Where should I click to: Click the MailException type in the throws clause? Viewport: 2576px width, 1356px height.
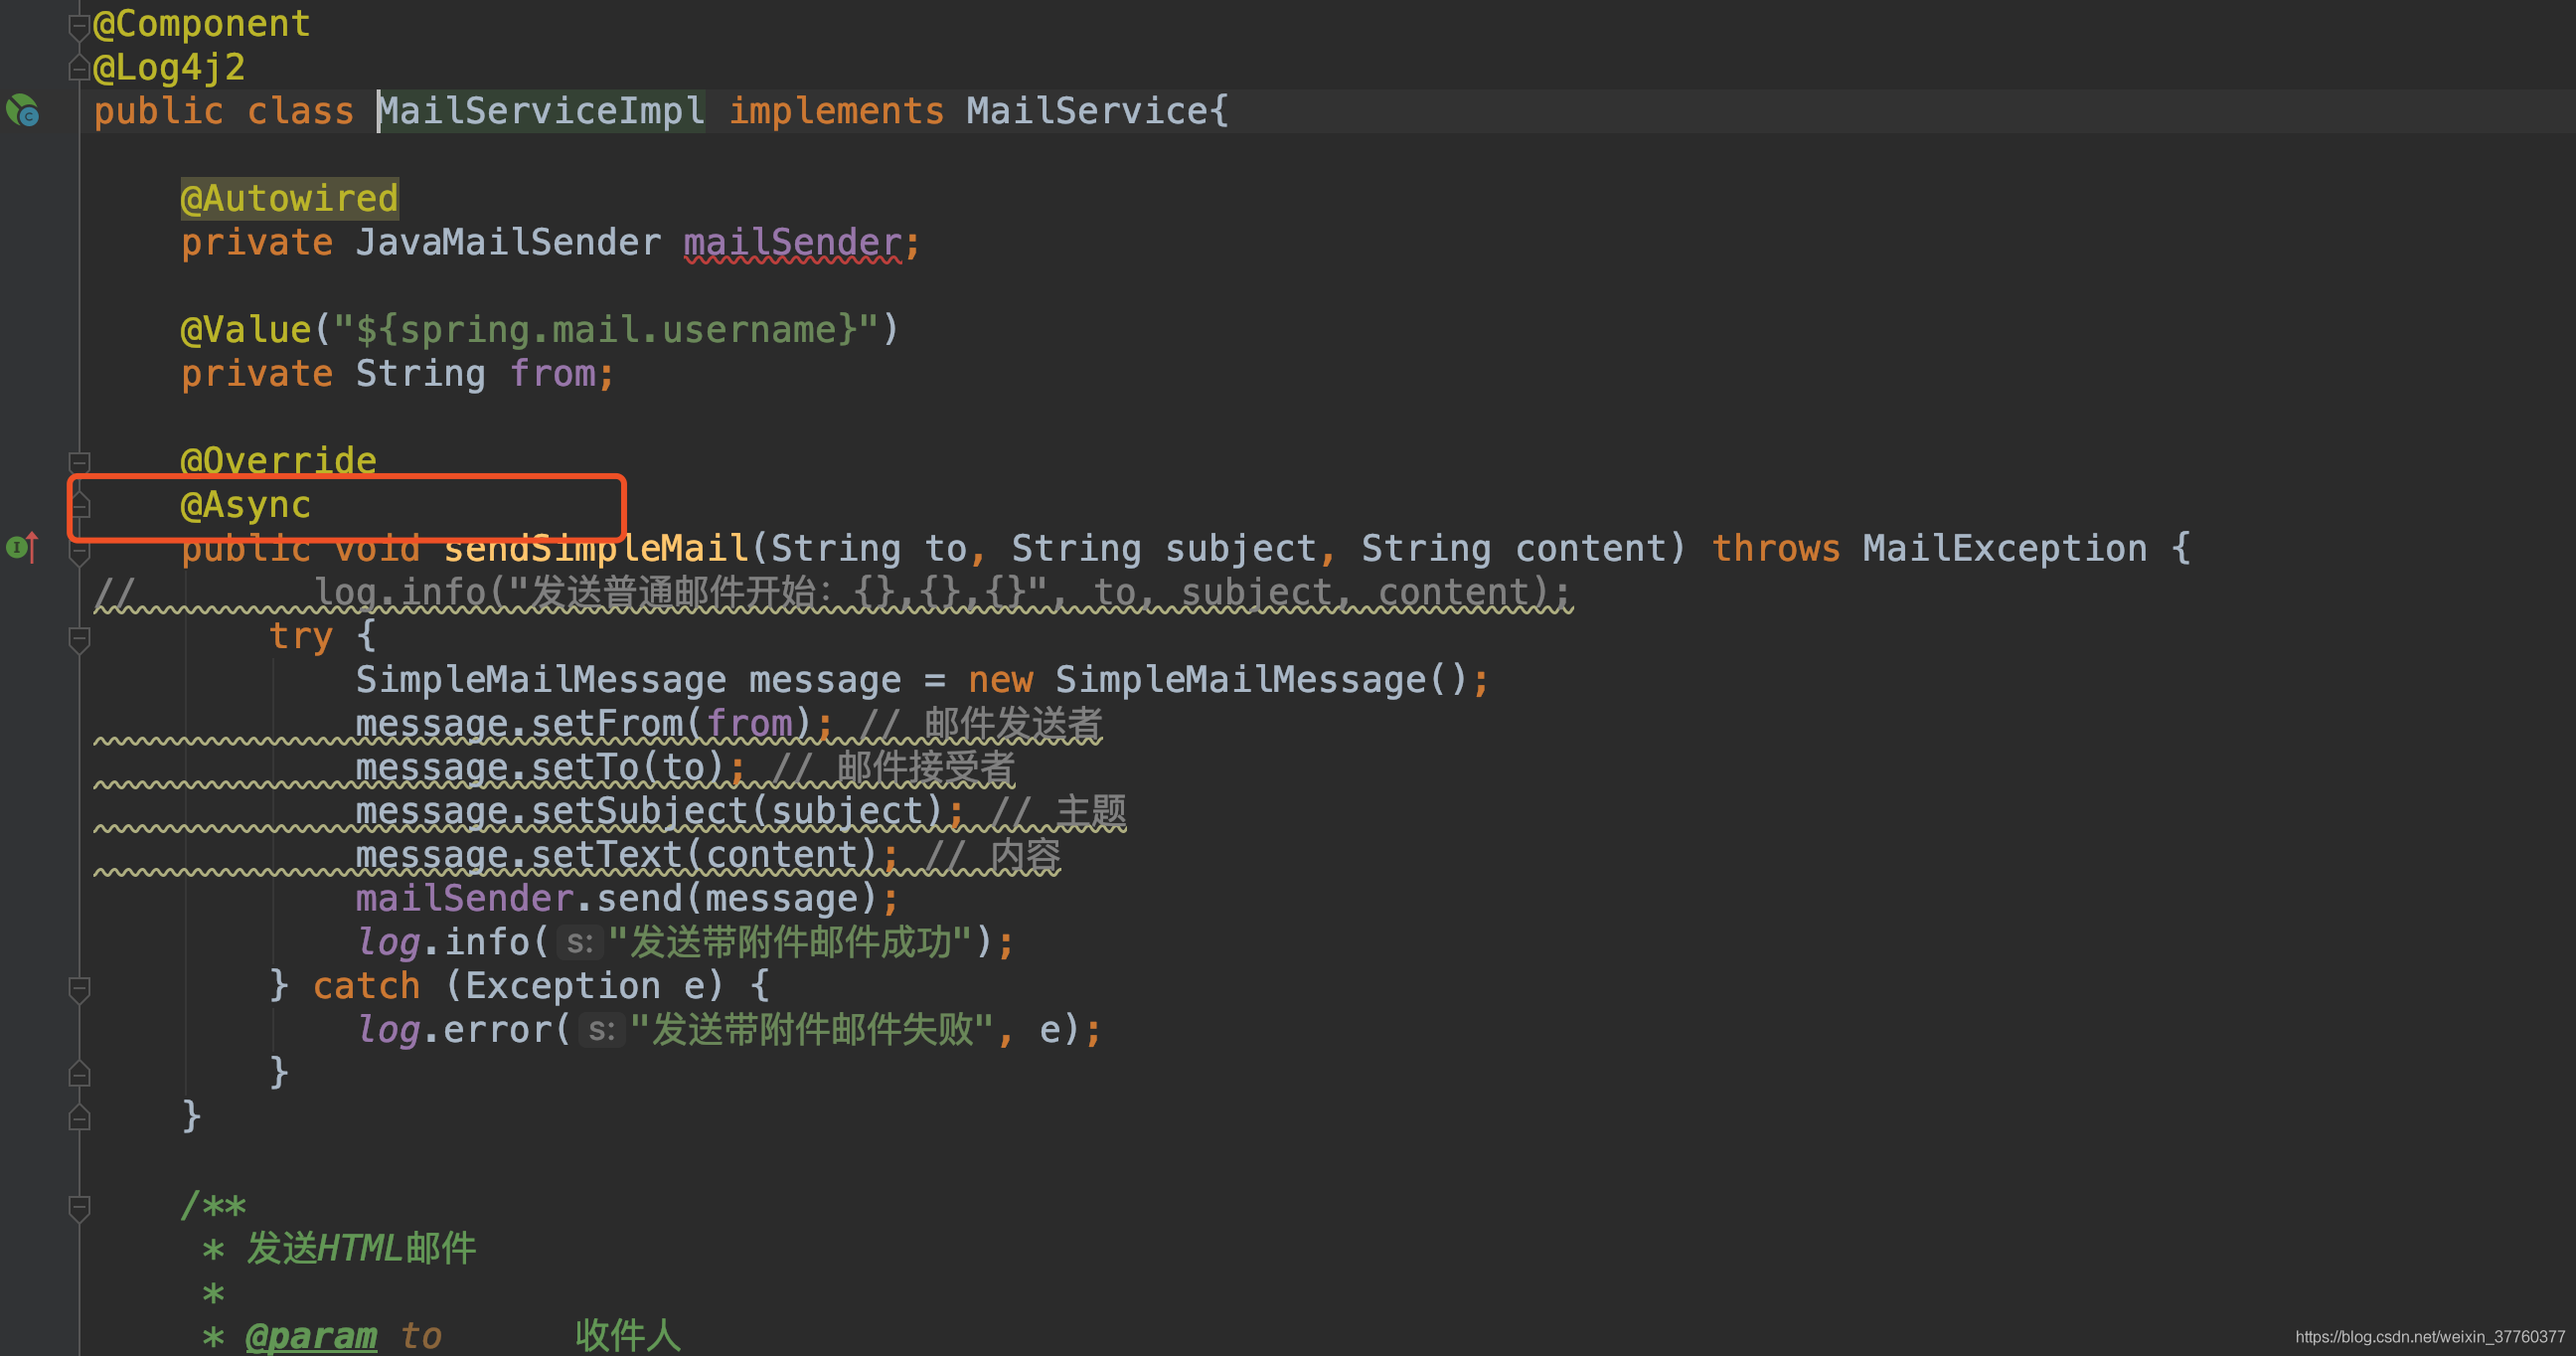(x=2004, y=548)
